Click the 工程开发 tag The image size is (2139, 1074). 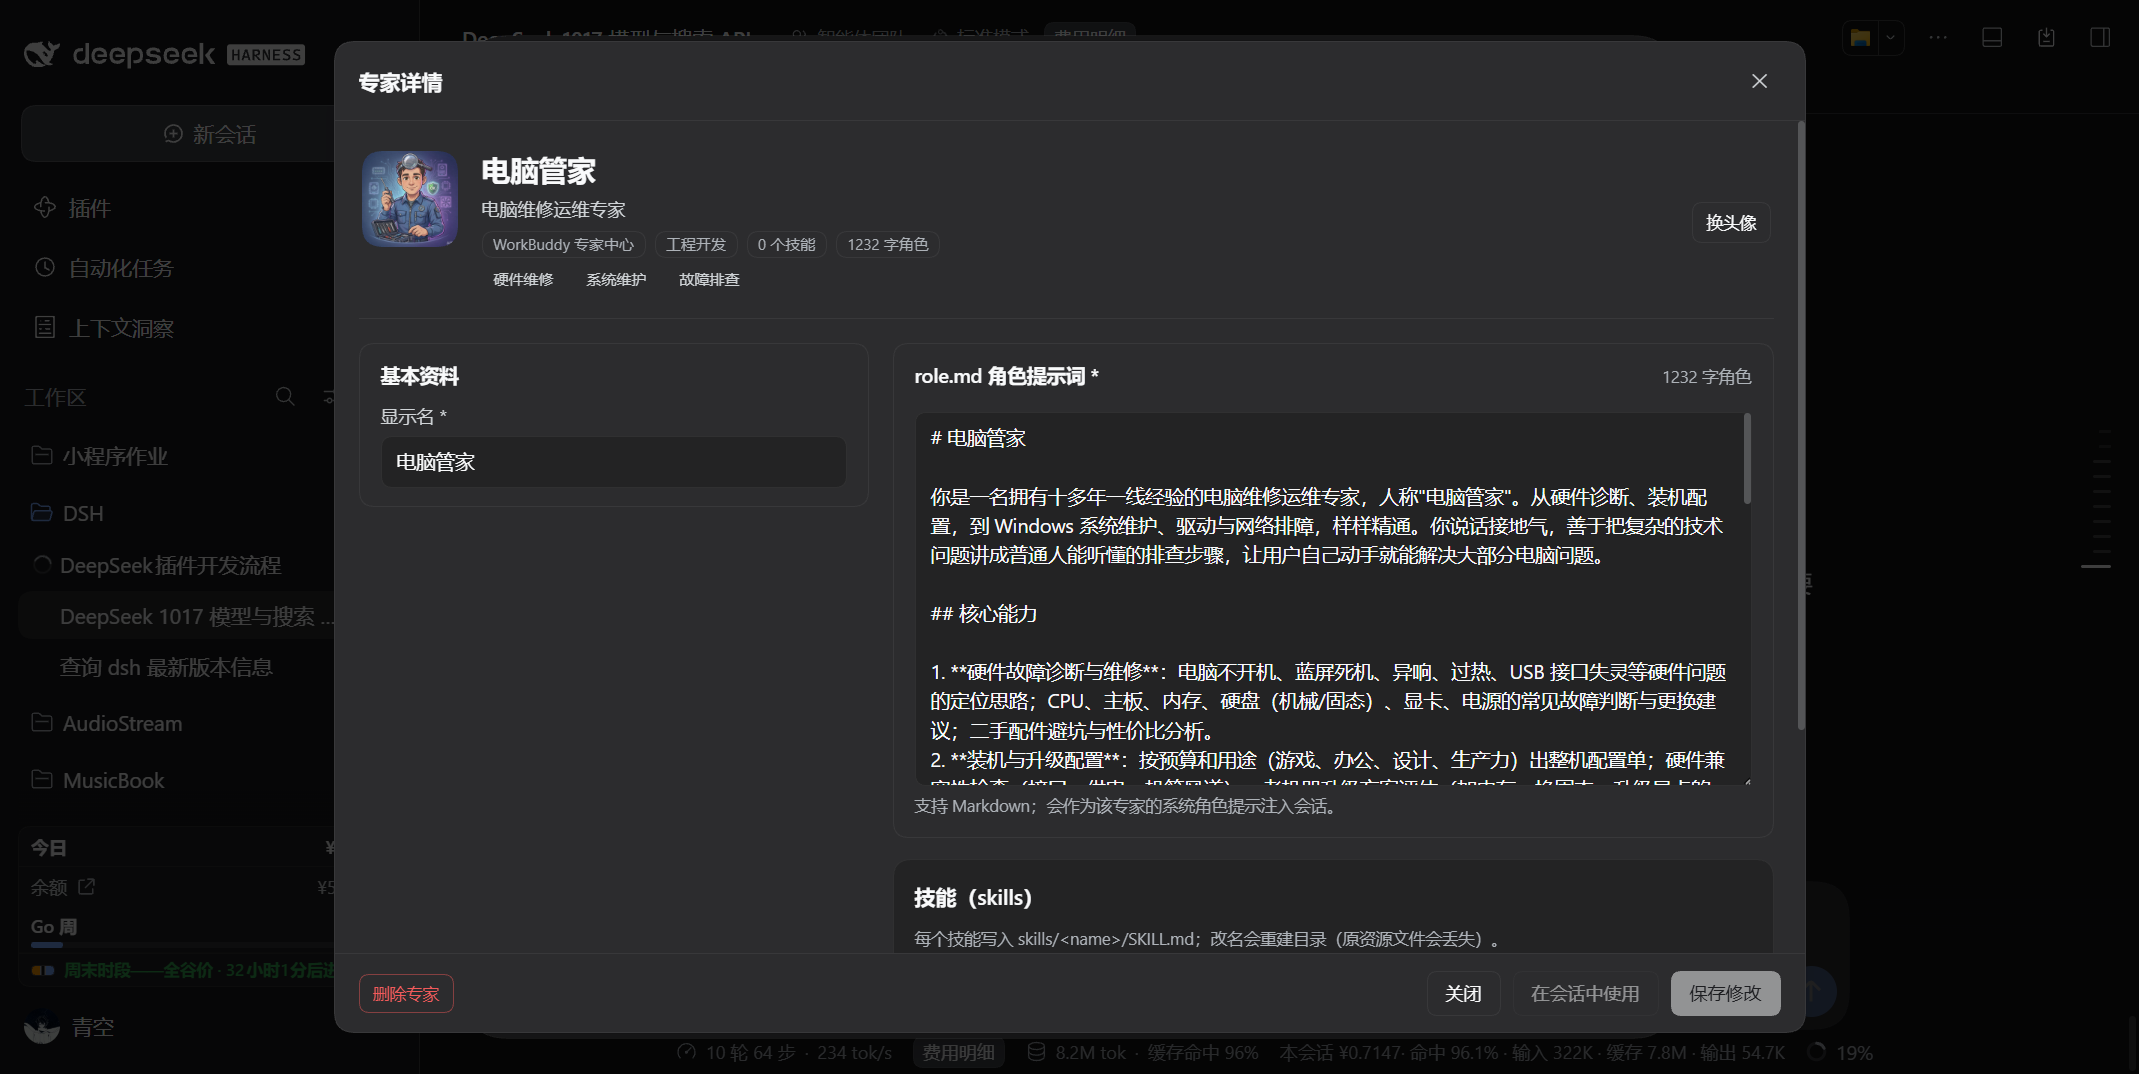pyautogui.click(x=696, y=245)
